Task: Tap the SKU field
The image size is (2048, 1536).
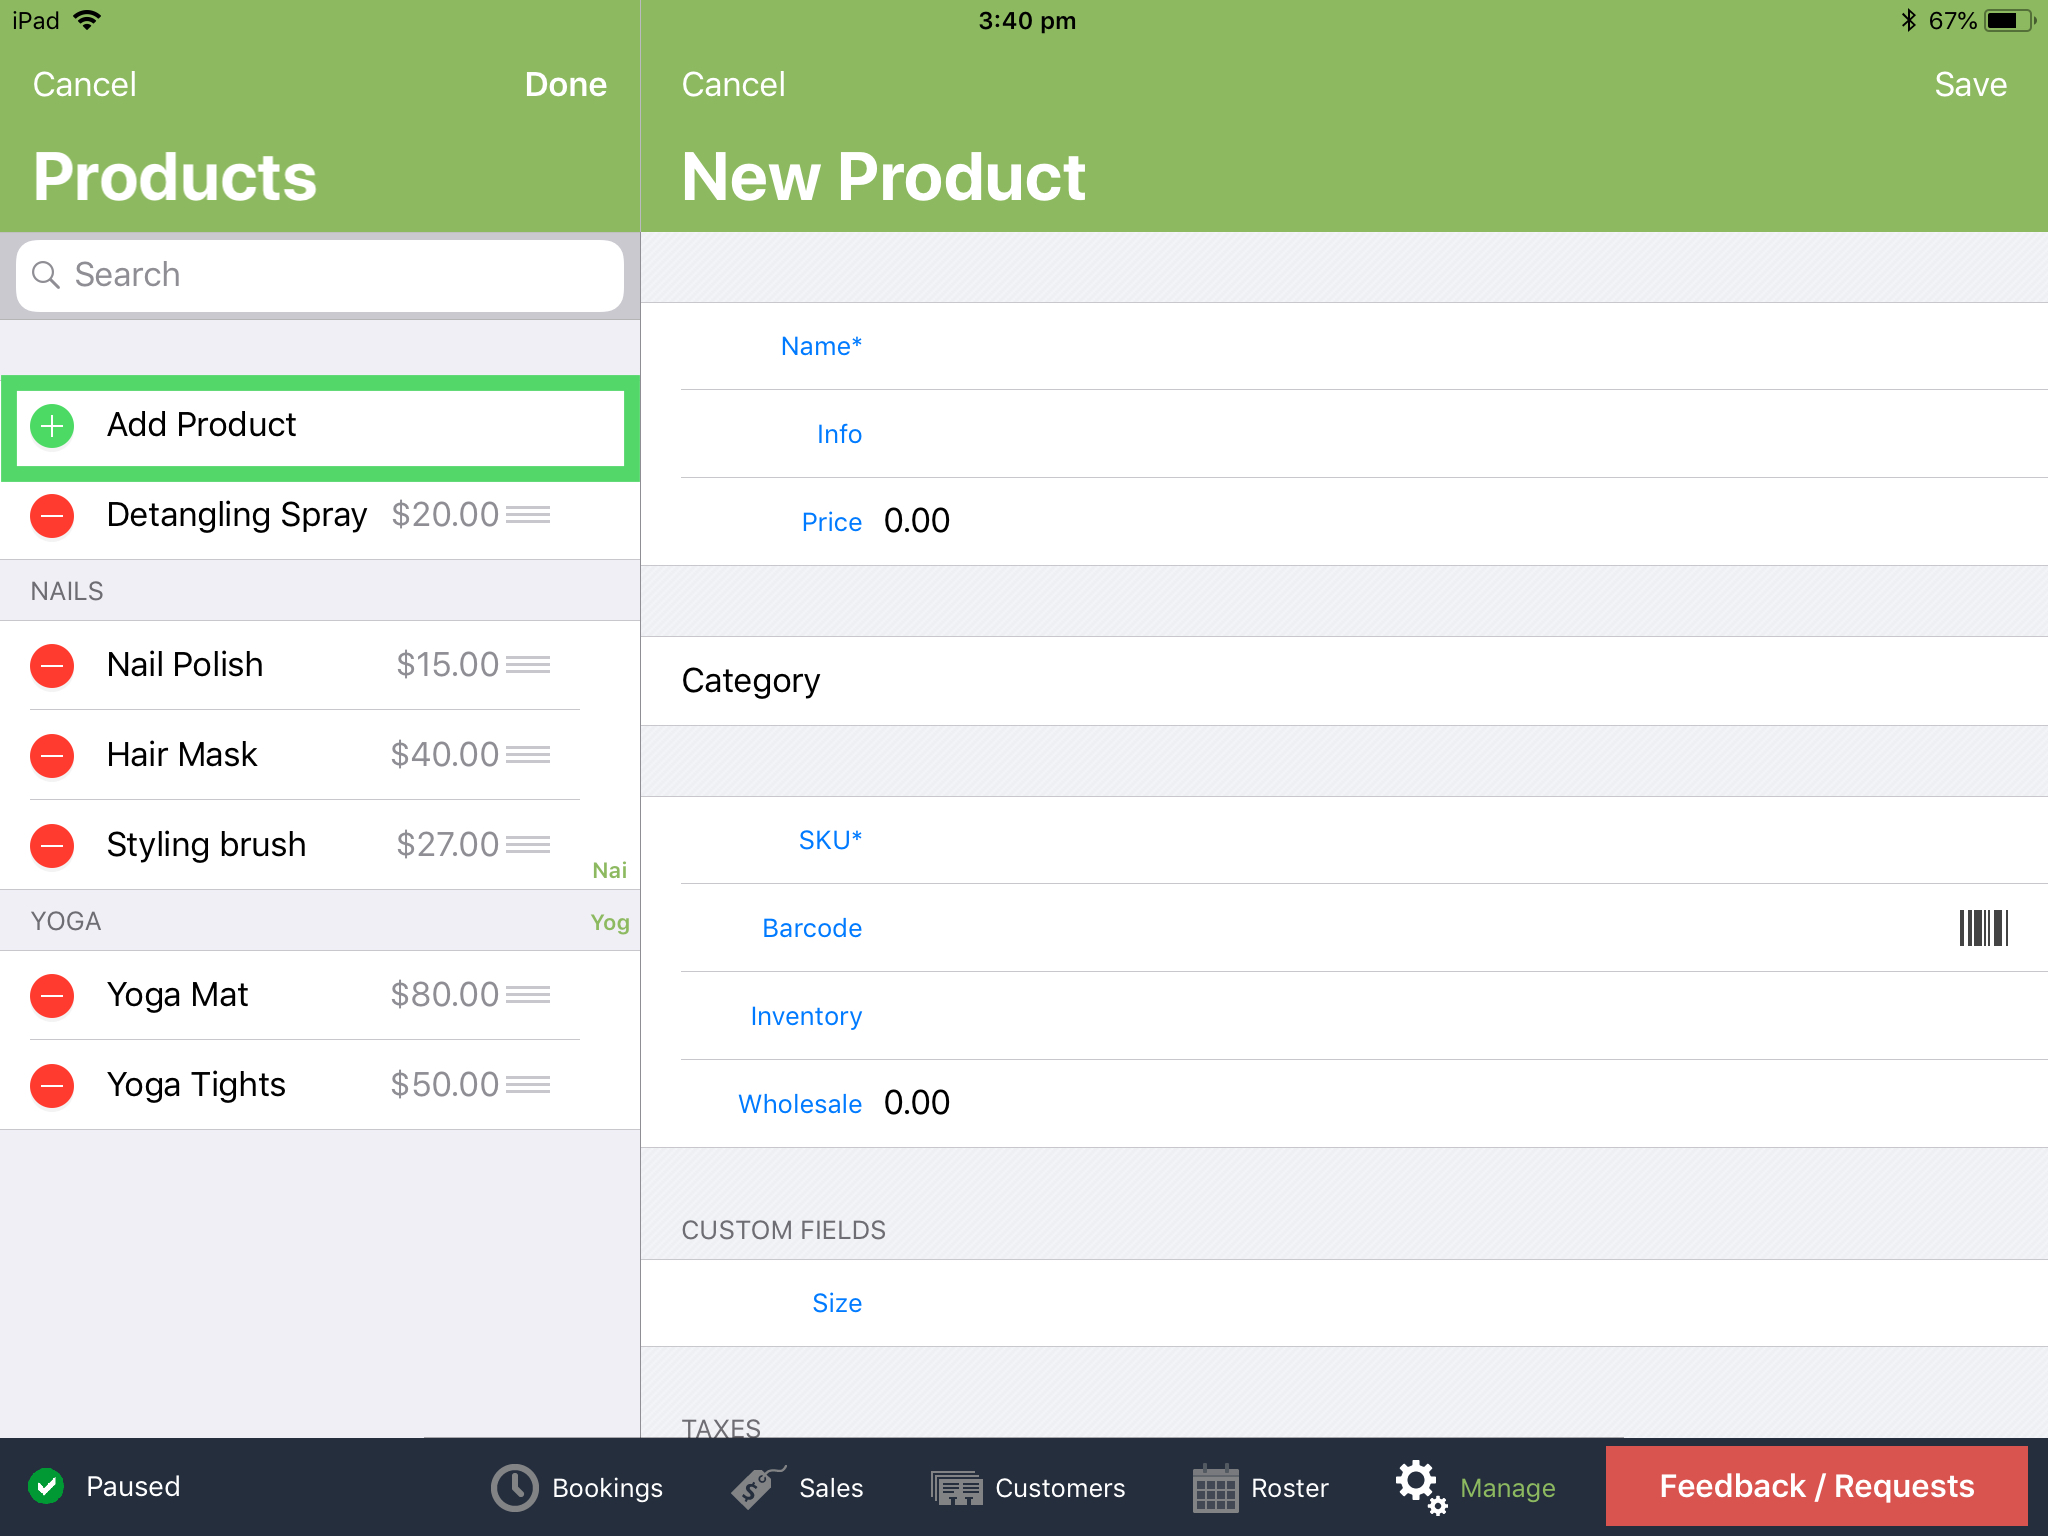Action: 1344,840
